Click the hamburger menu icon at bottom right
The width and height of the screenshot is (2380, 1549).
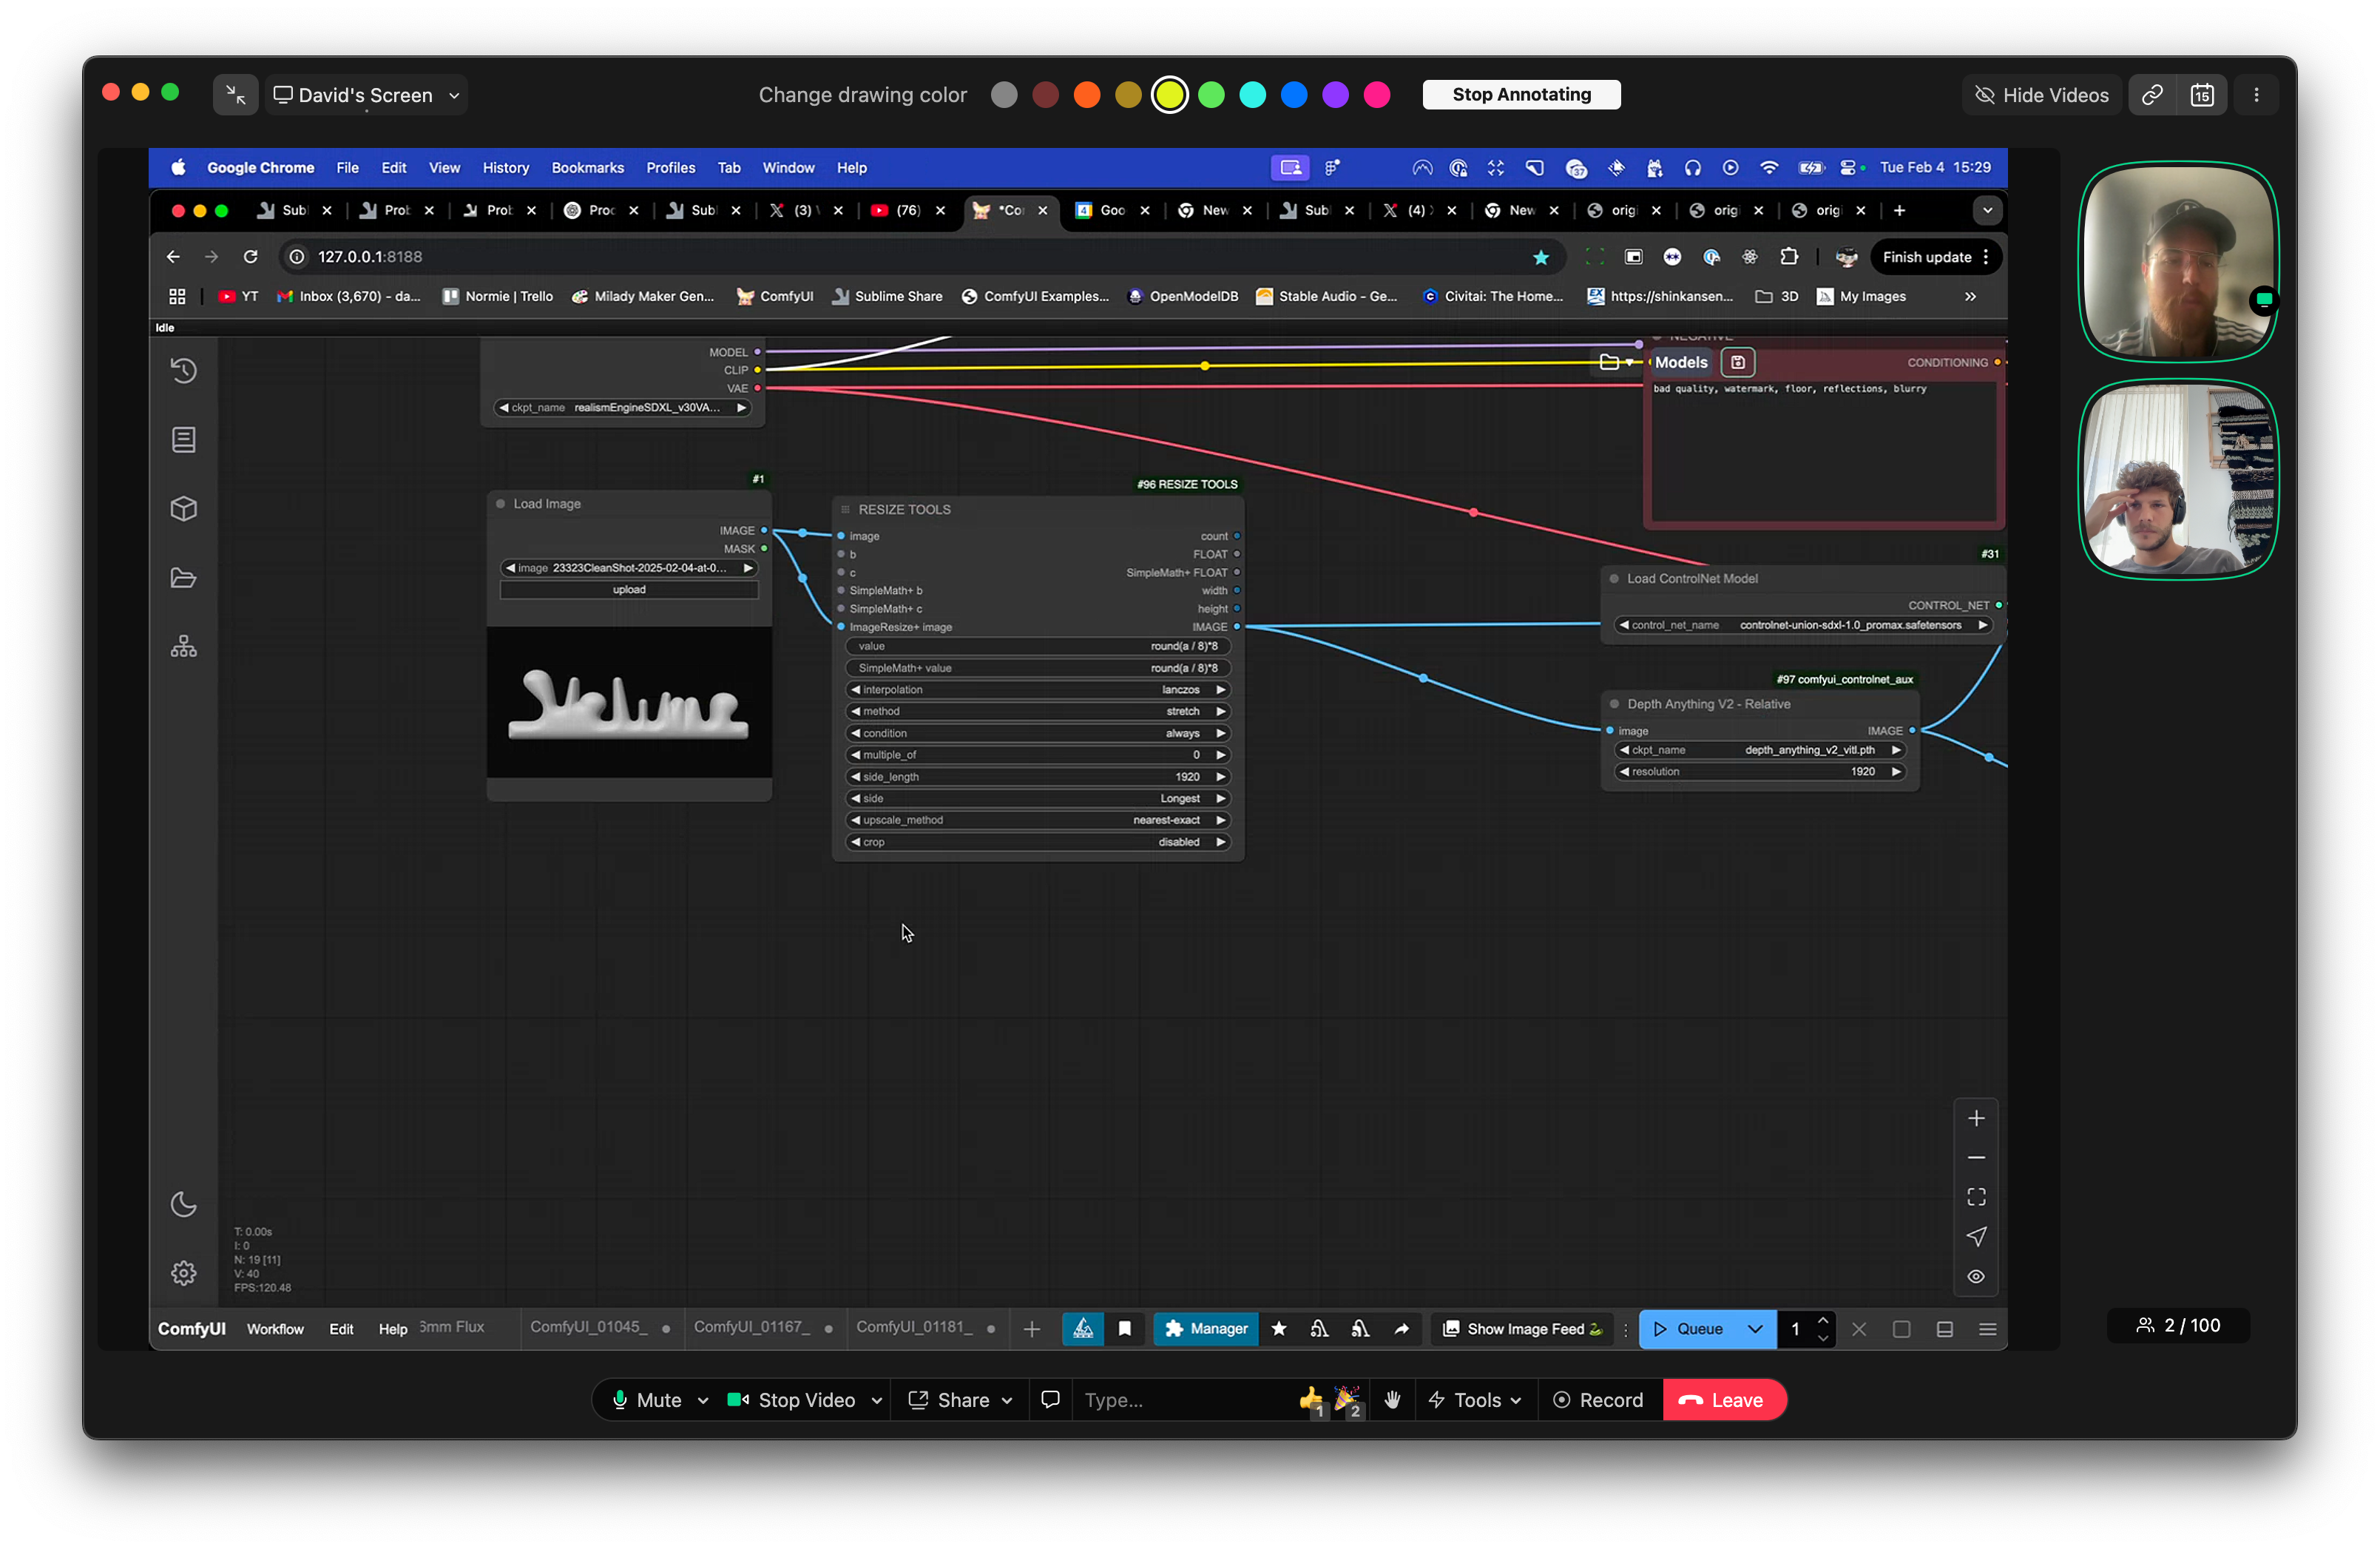[1988, 1328]
